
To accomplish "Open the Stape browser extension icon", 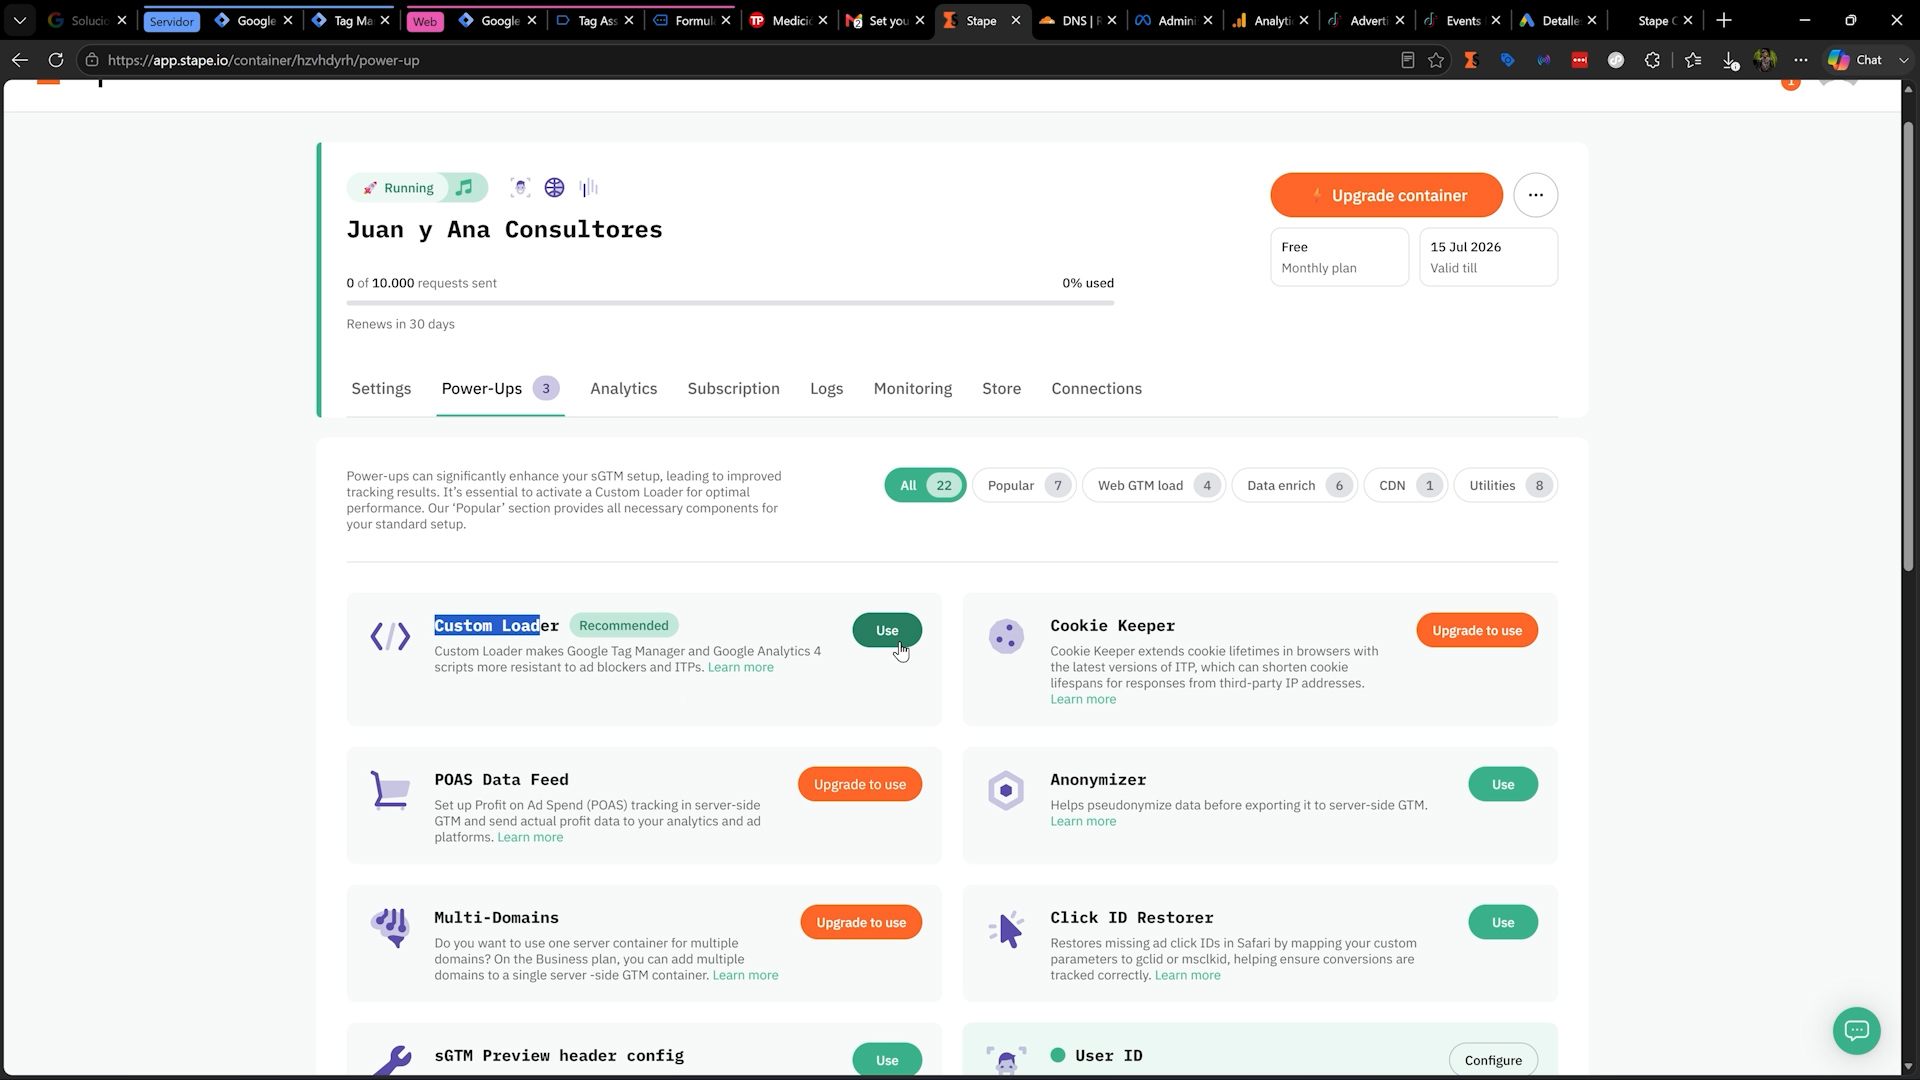I will coord(1471,60).
